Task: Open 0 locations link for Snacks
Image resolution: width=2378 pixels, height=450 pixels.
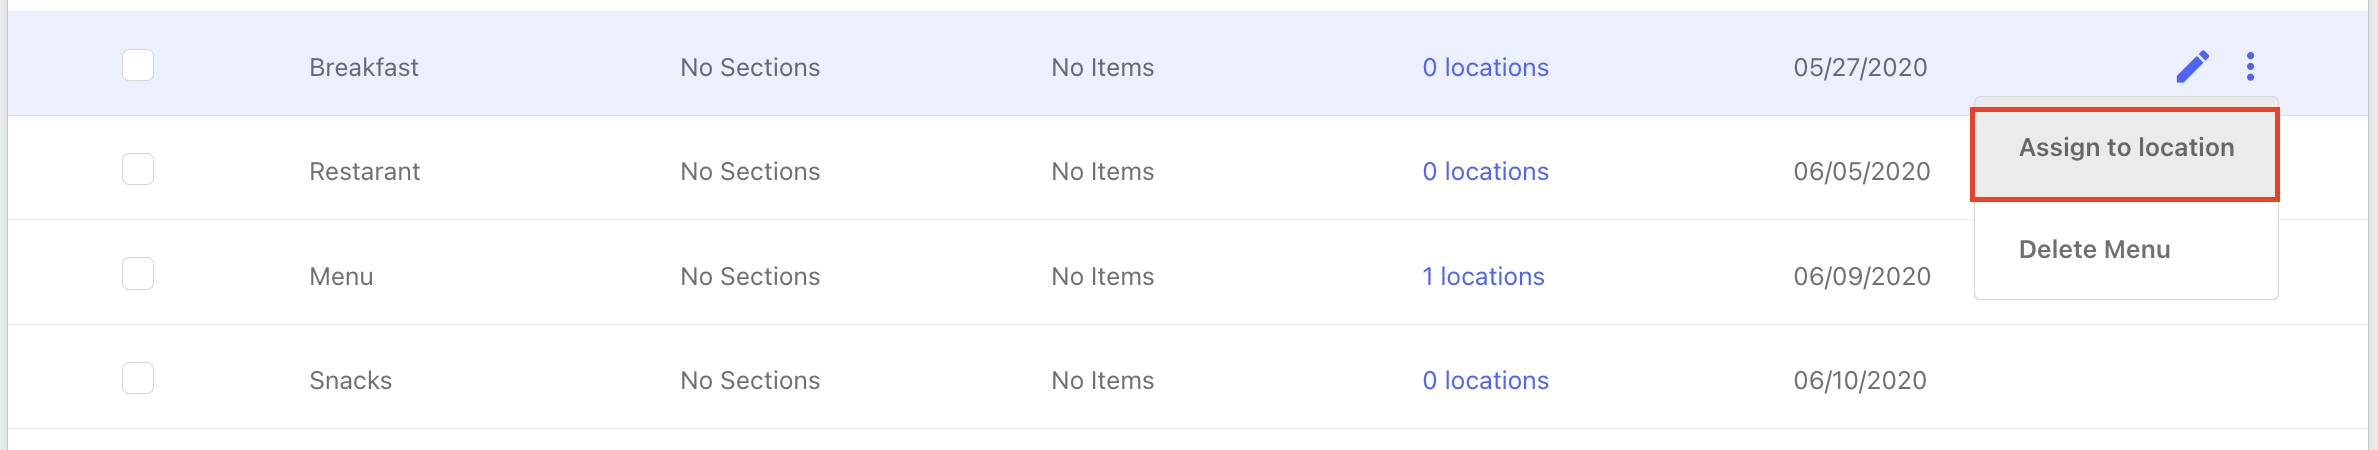Action: pos(1485,381)
